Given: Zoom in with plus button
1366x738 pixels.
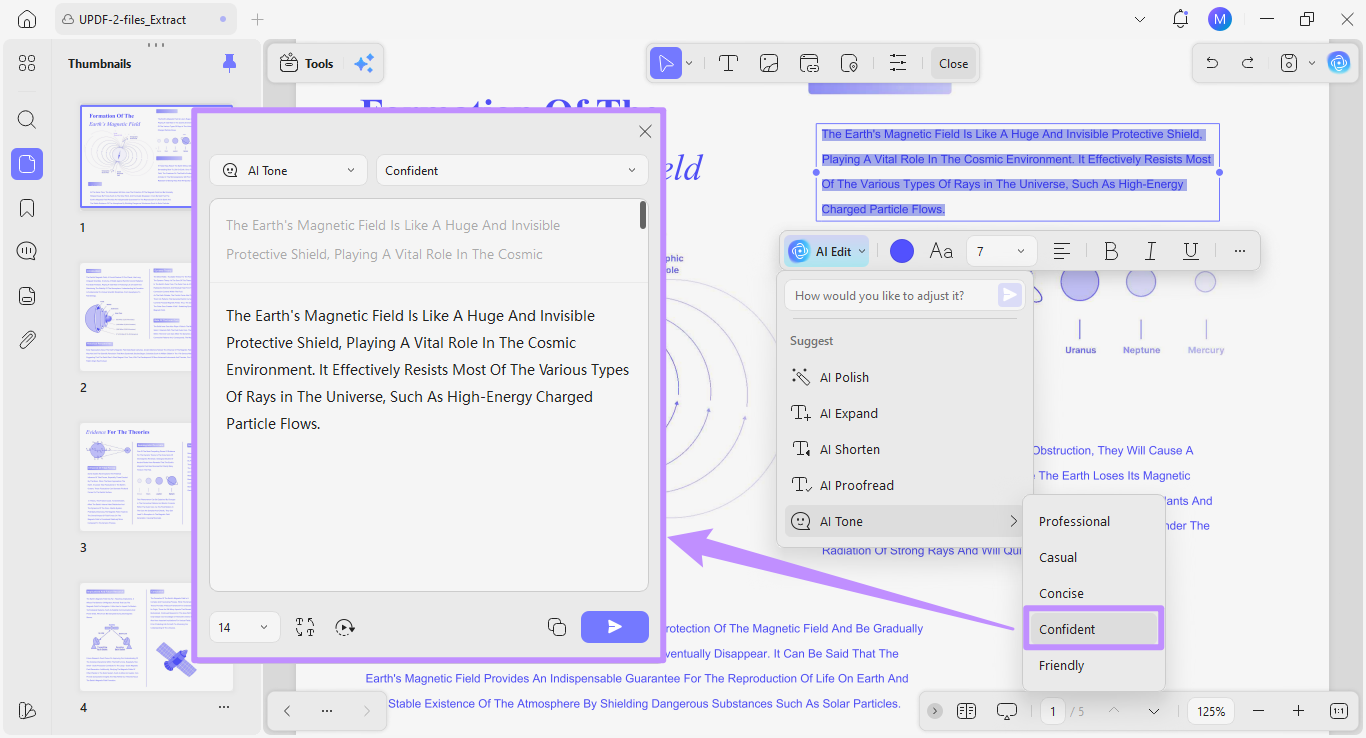Looking at the screenshot, I should (1298, 711).
